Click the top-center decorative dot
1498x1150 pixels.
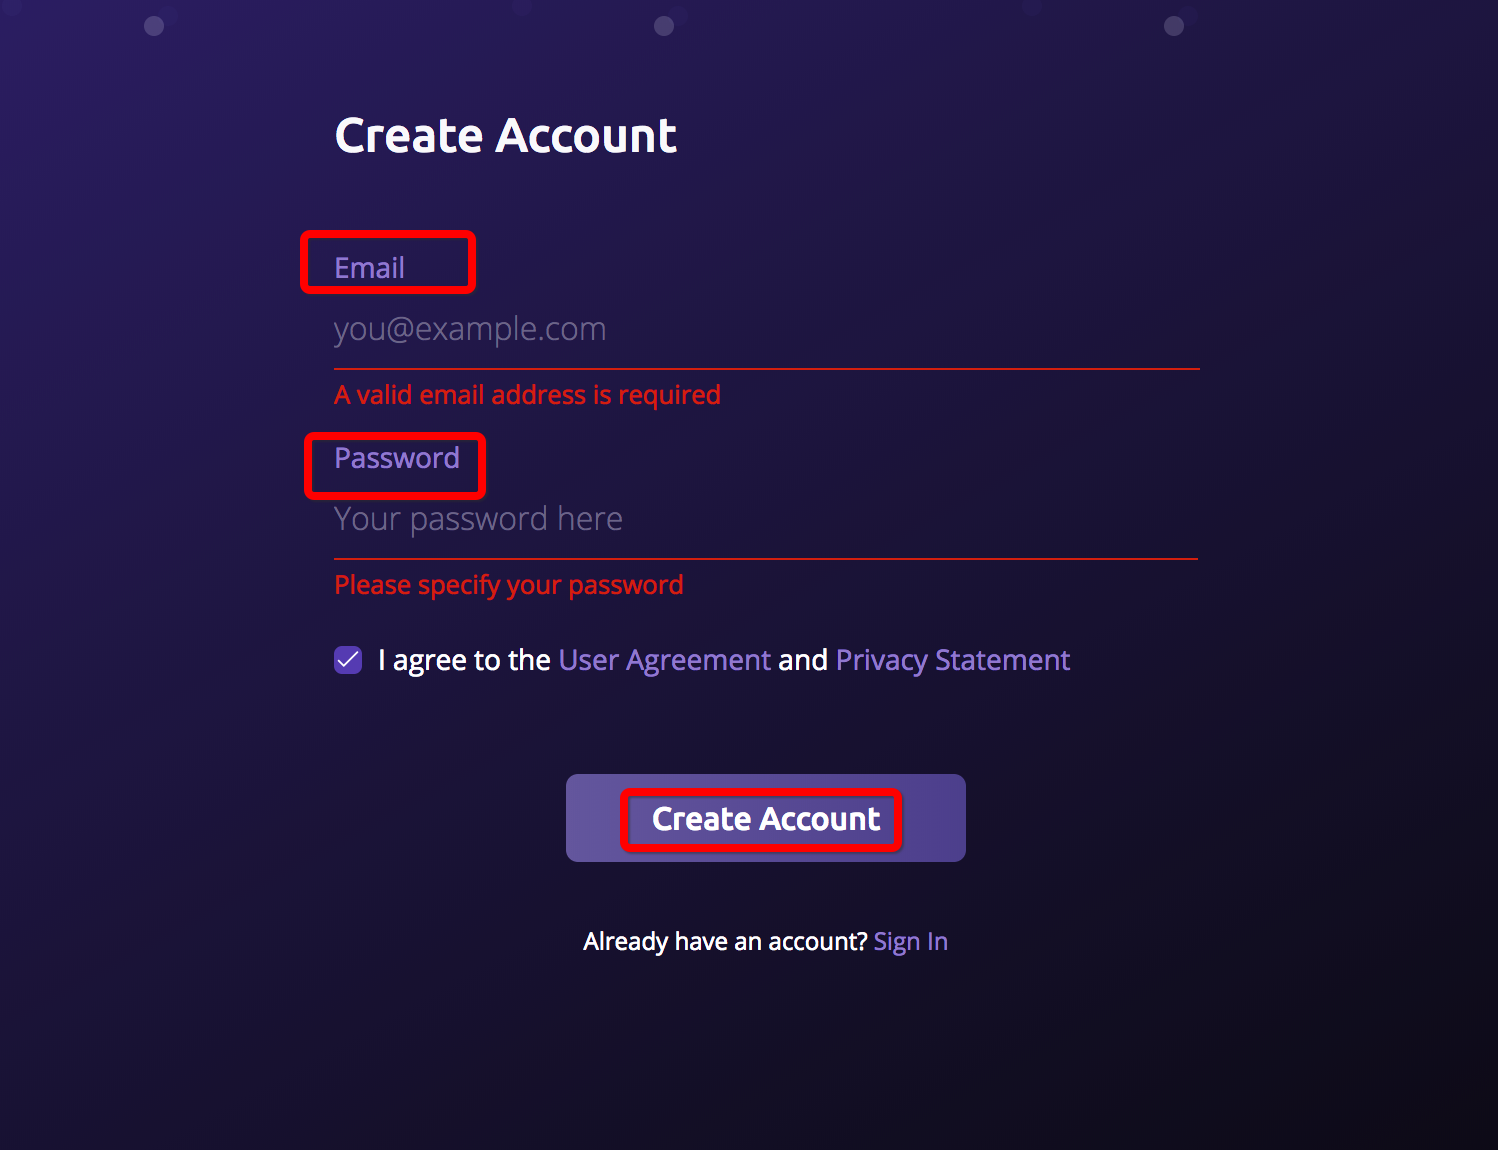point(664,26)
